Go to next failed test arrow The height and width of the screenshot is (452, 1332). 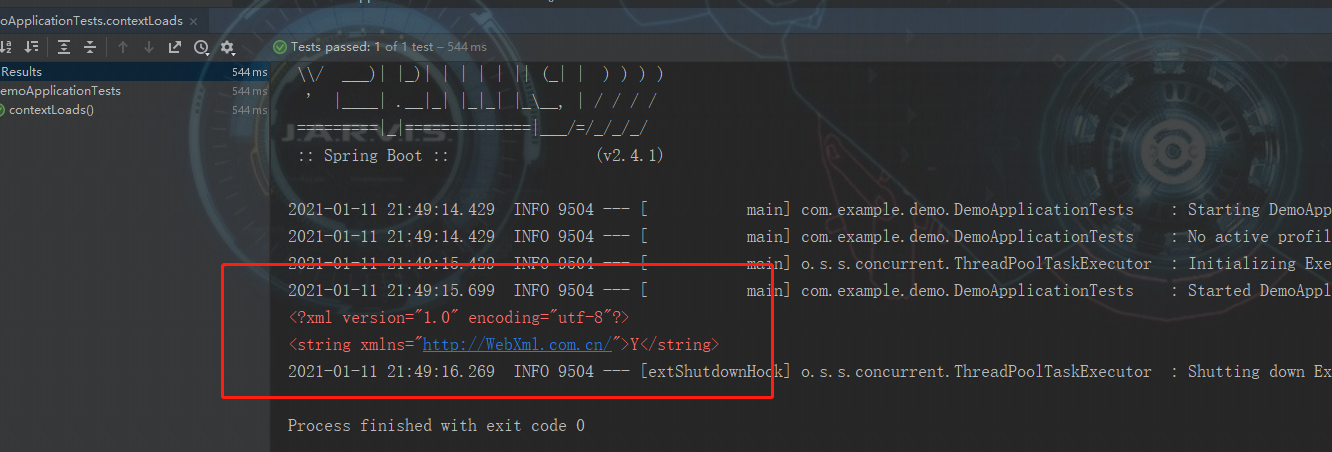[149, 47]
